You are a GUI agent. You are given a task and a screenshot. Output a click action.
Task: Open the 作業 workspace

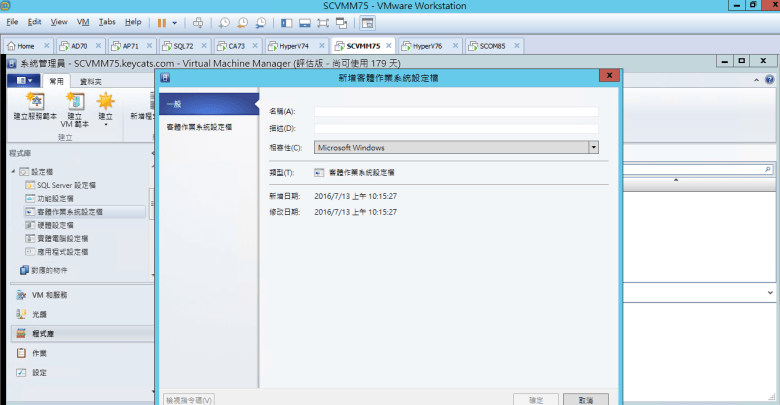click(38, 353)
